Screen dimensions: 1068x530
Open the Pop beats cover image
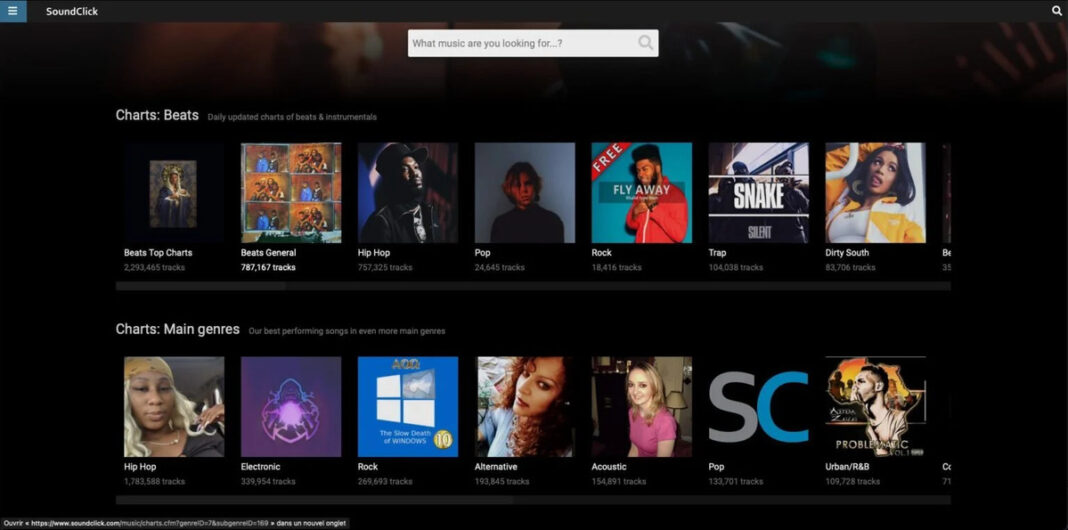[x=524, y=193]
